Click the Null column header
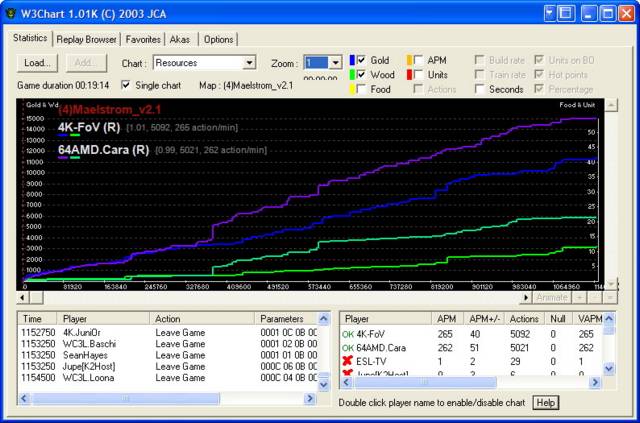Image resolution: width=640 pixels, height=423 pixels. [559, 319]
